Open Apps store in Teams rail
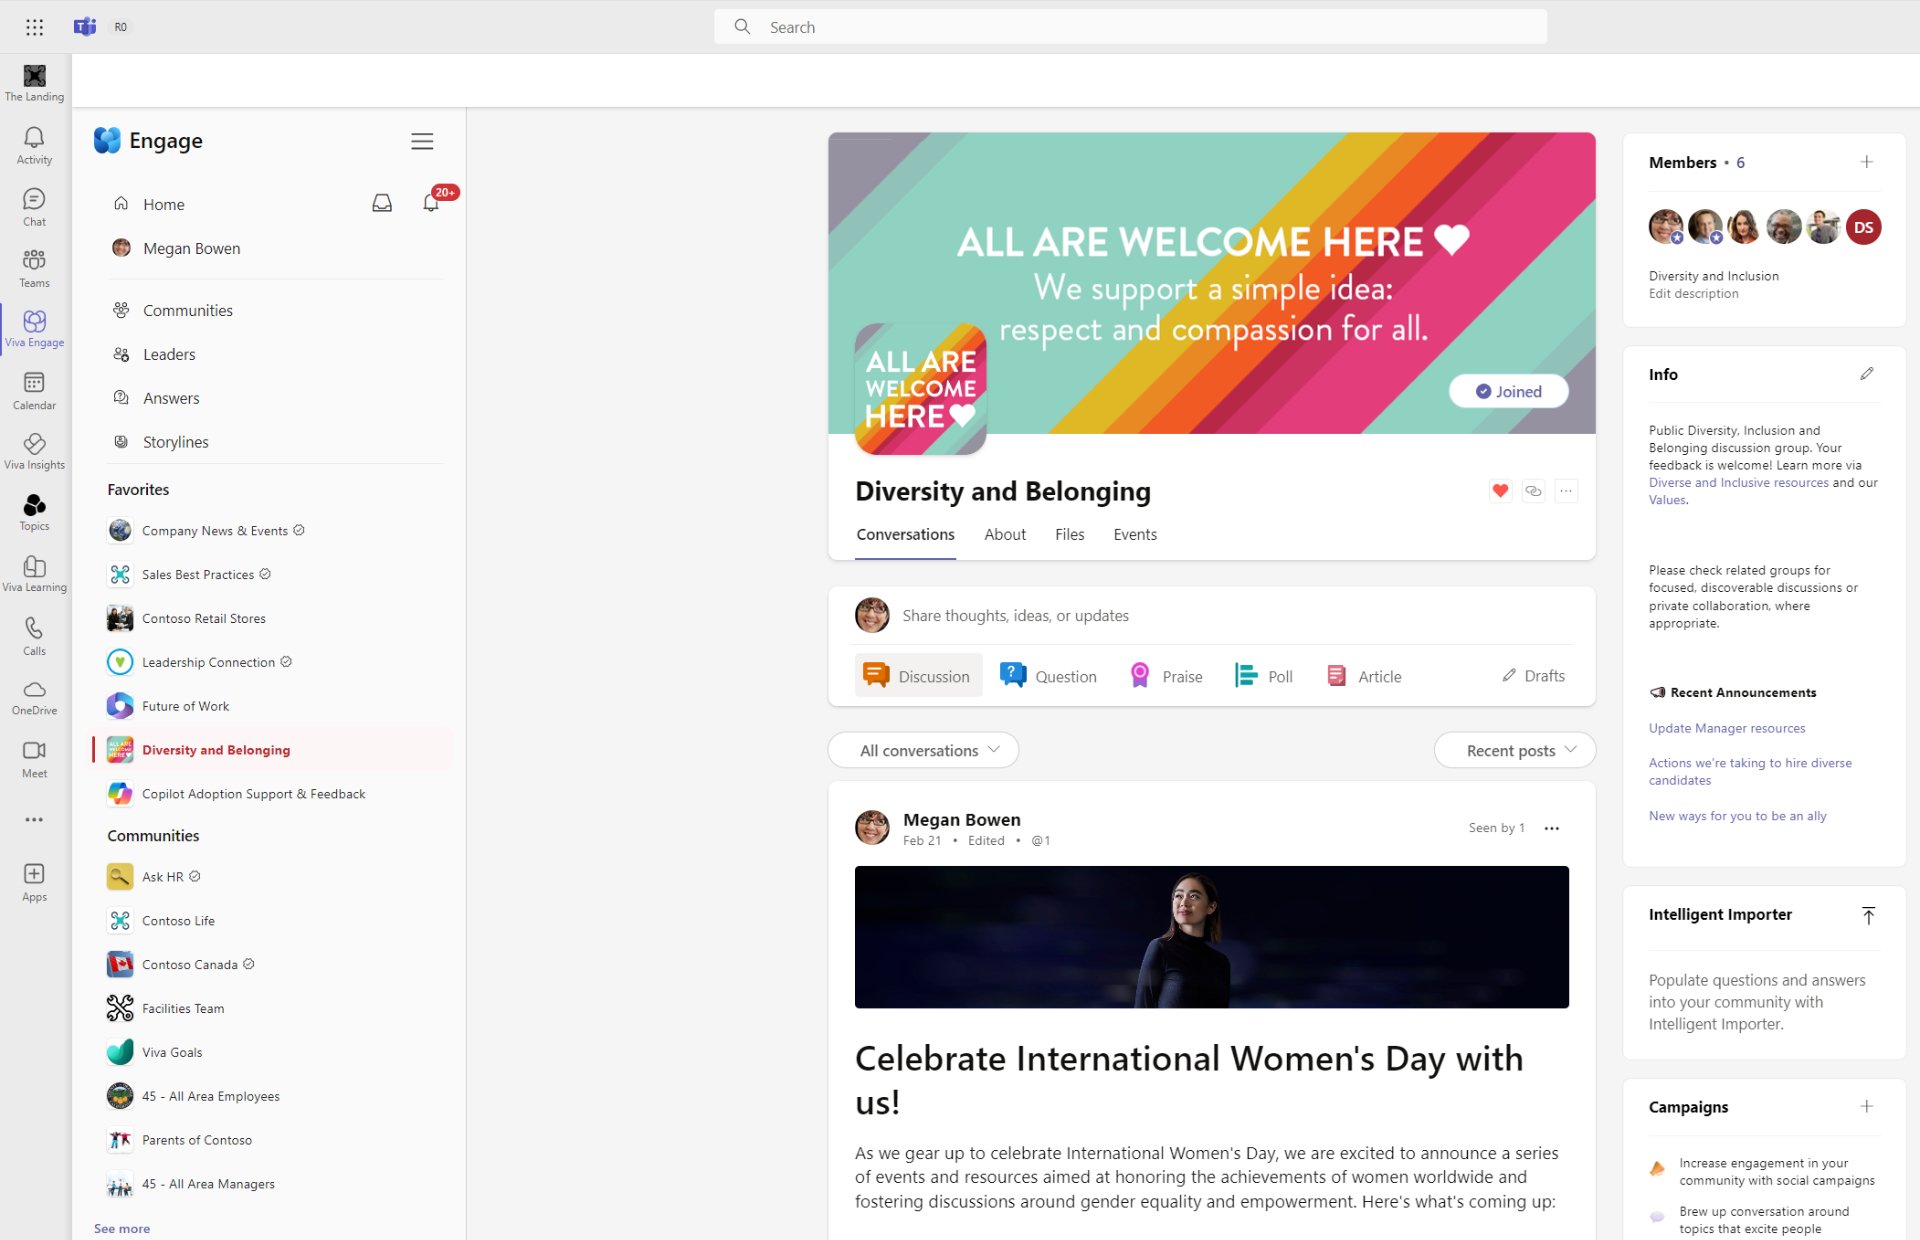Image resolution: width=1920 pixels, height=1240 pixels. tap(35, 883)
